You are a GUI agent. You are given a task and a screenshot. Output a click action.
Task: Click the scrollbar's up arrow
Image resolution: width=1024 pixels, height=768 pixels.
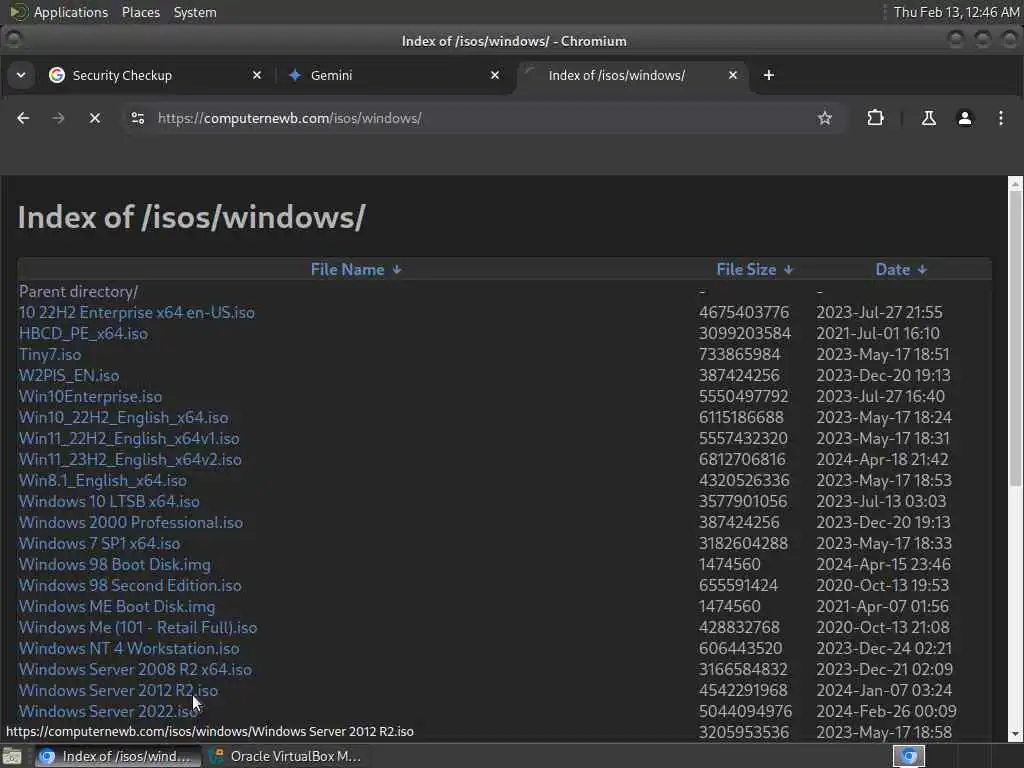pos(1015,184)
